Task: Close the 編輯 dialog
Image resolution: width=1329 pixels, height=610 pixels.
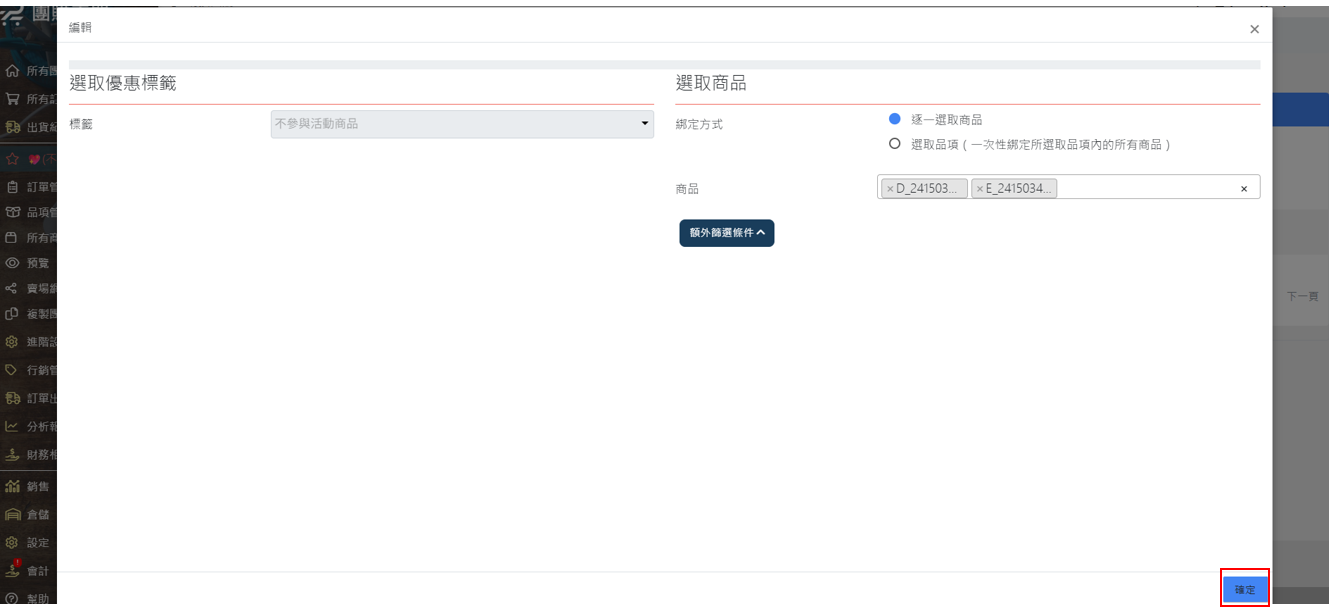Action: 1254,29
